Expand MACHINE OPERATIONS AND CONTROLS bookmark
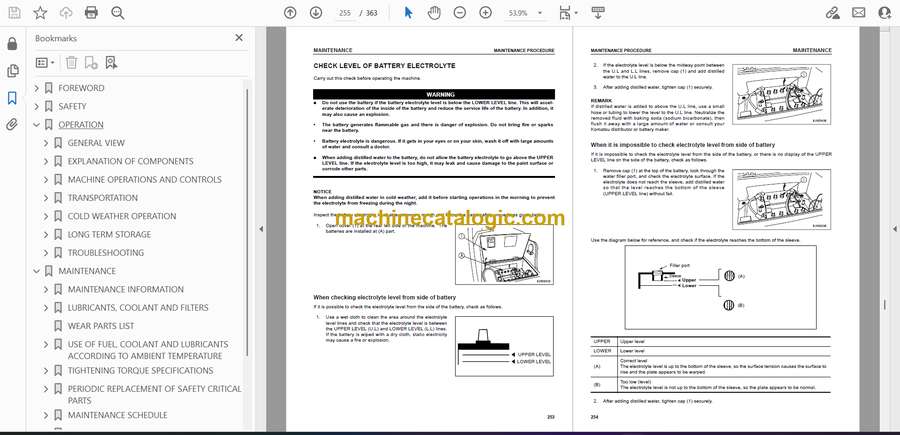 (46, 180)
